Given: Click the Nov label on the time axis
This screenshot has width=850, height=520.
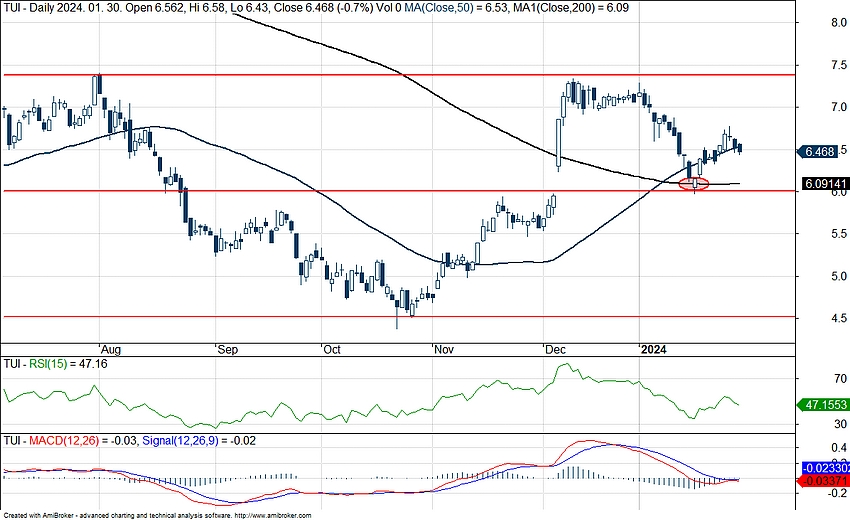Looking at the screenshot, I should pos(444,350).
